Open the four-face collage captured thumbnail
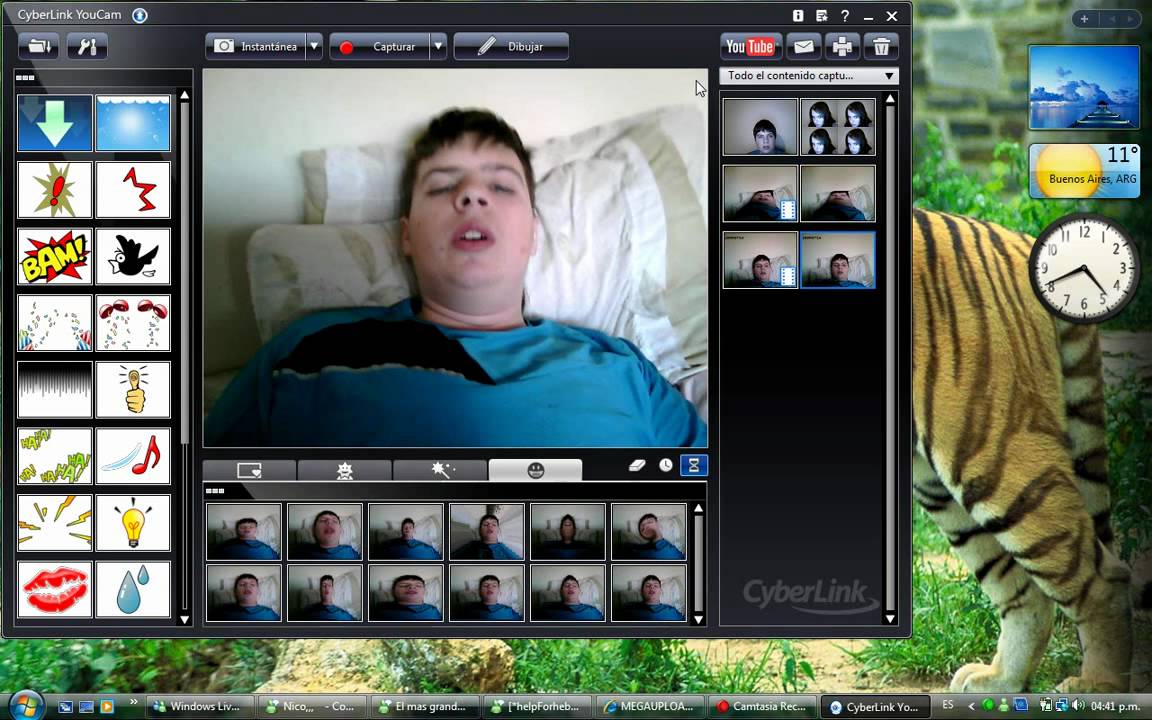 [838, 127]
